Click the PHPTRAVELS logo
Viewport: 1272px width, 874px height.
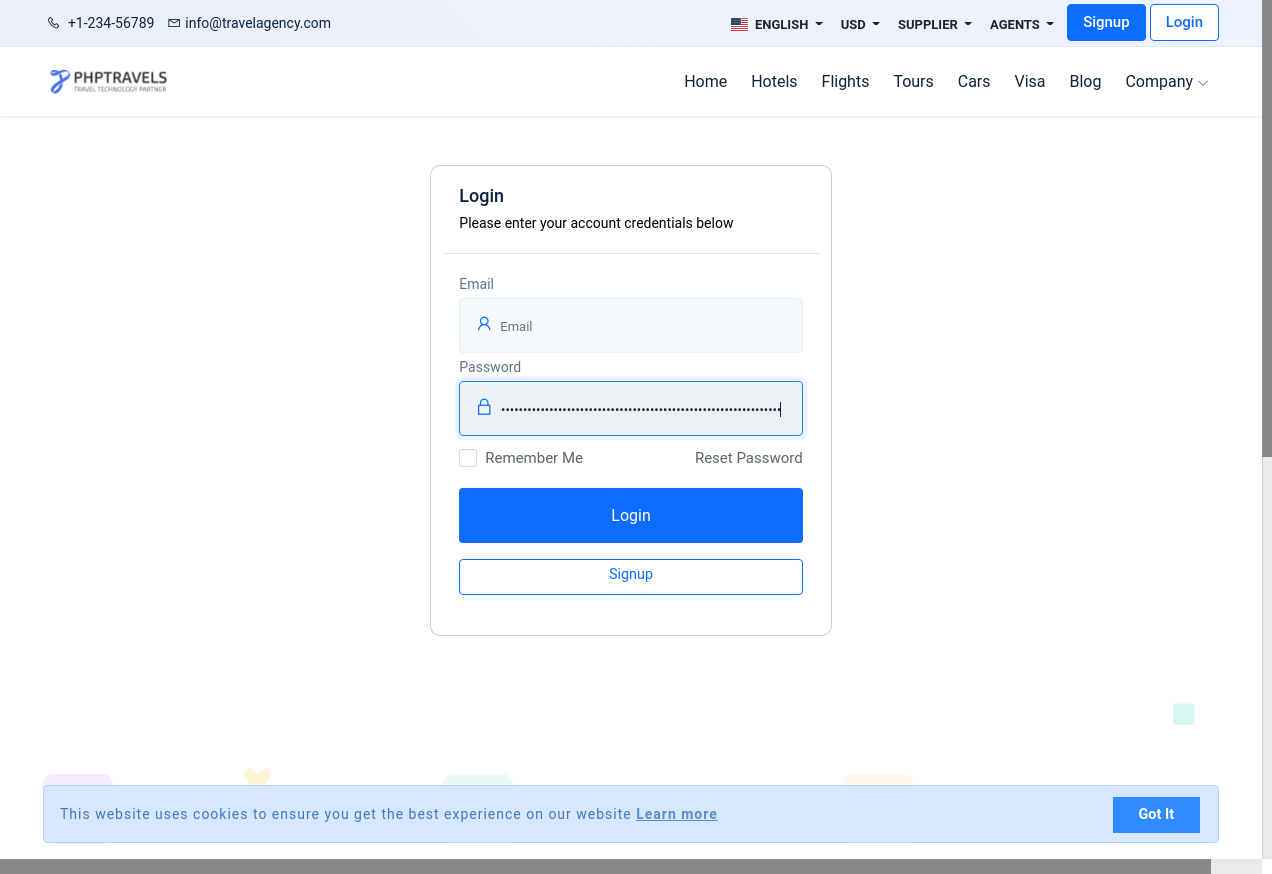tap(108, 81)
